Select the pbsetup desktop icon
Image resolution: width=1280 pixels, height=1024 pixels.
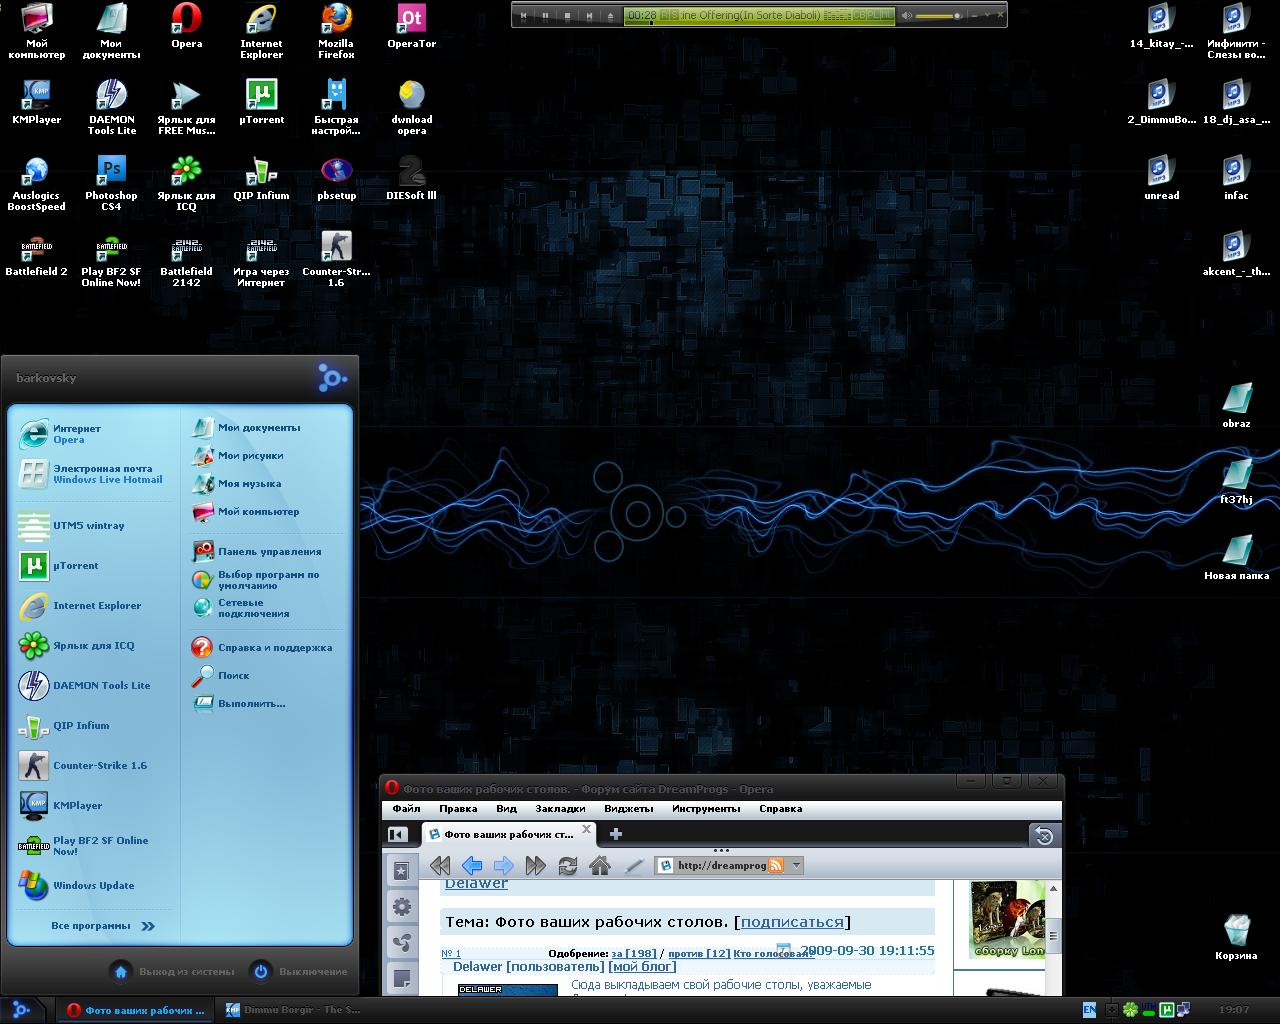[336, 180]
